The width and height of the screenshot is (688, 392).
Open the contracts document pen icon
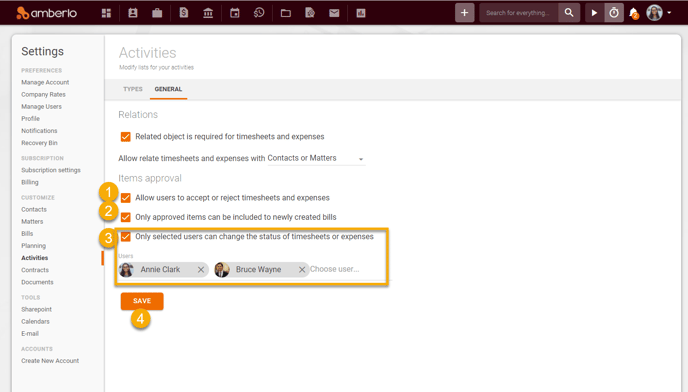point(310,13)
